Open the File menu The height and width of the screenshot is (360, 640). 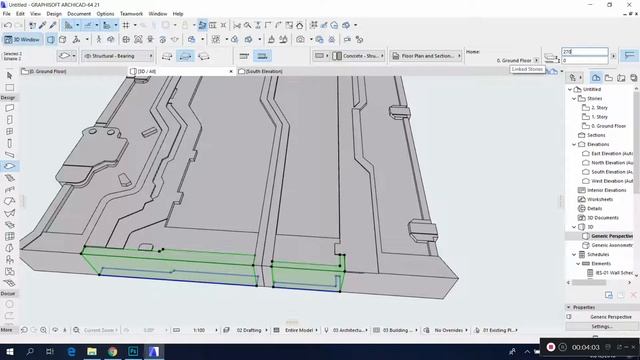tap(7, 14)
